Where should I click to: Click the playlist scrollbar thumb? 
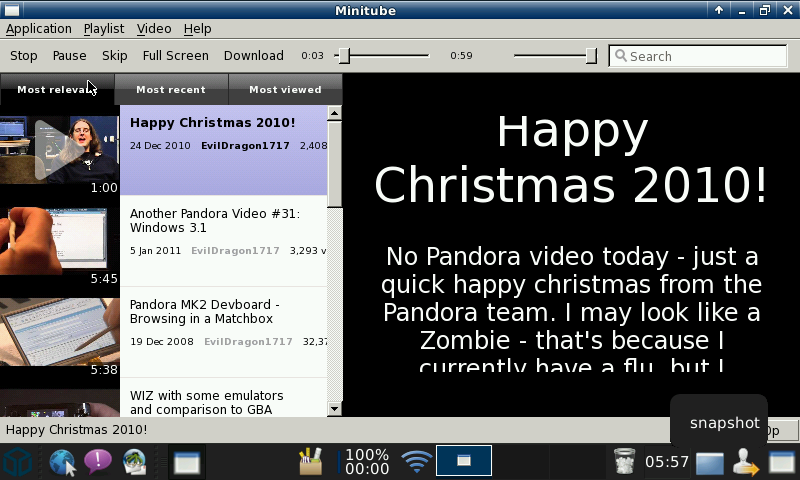click(x=334, y=164)
